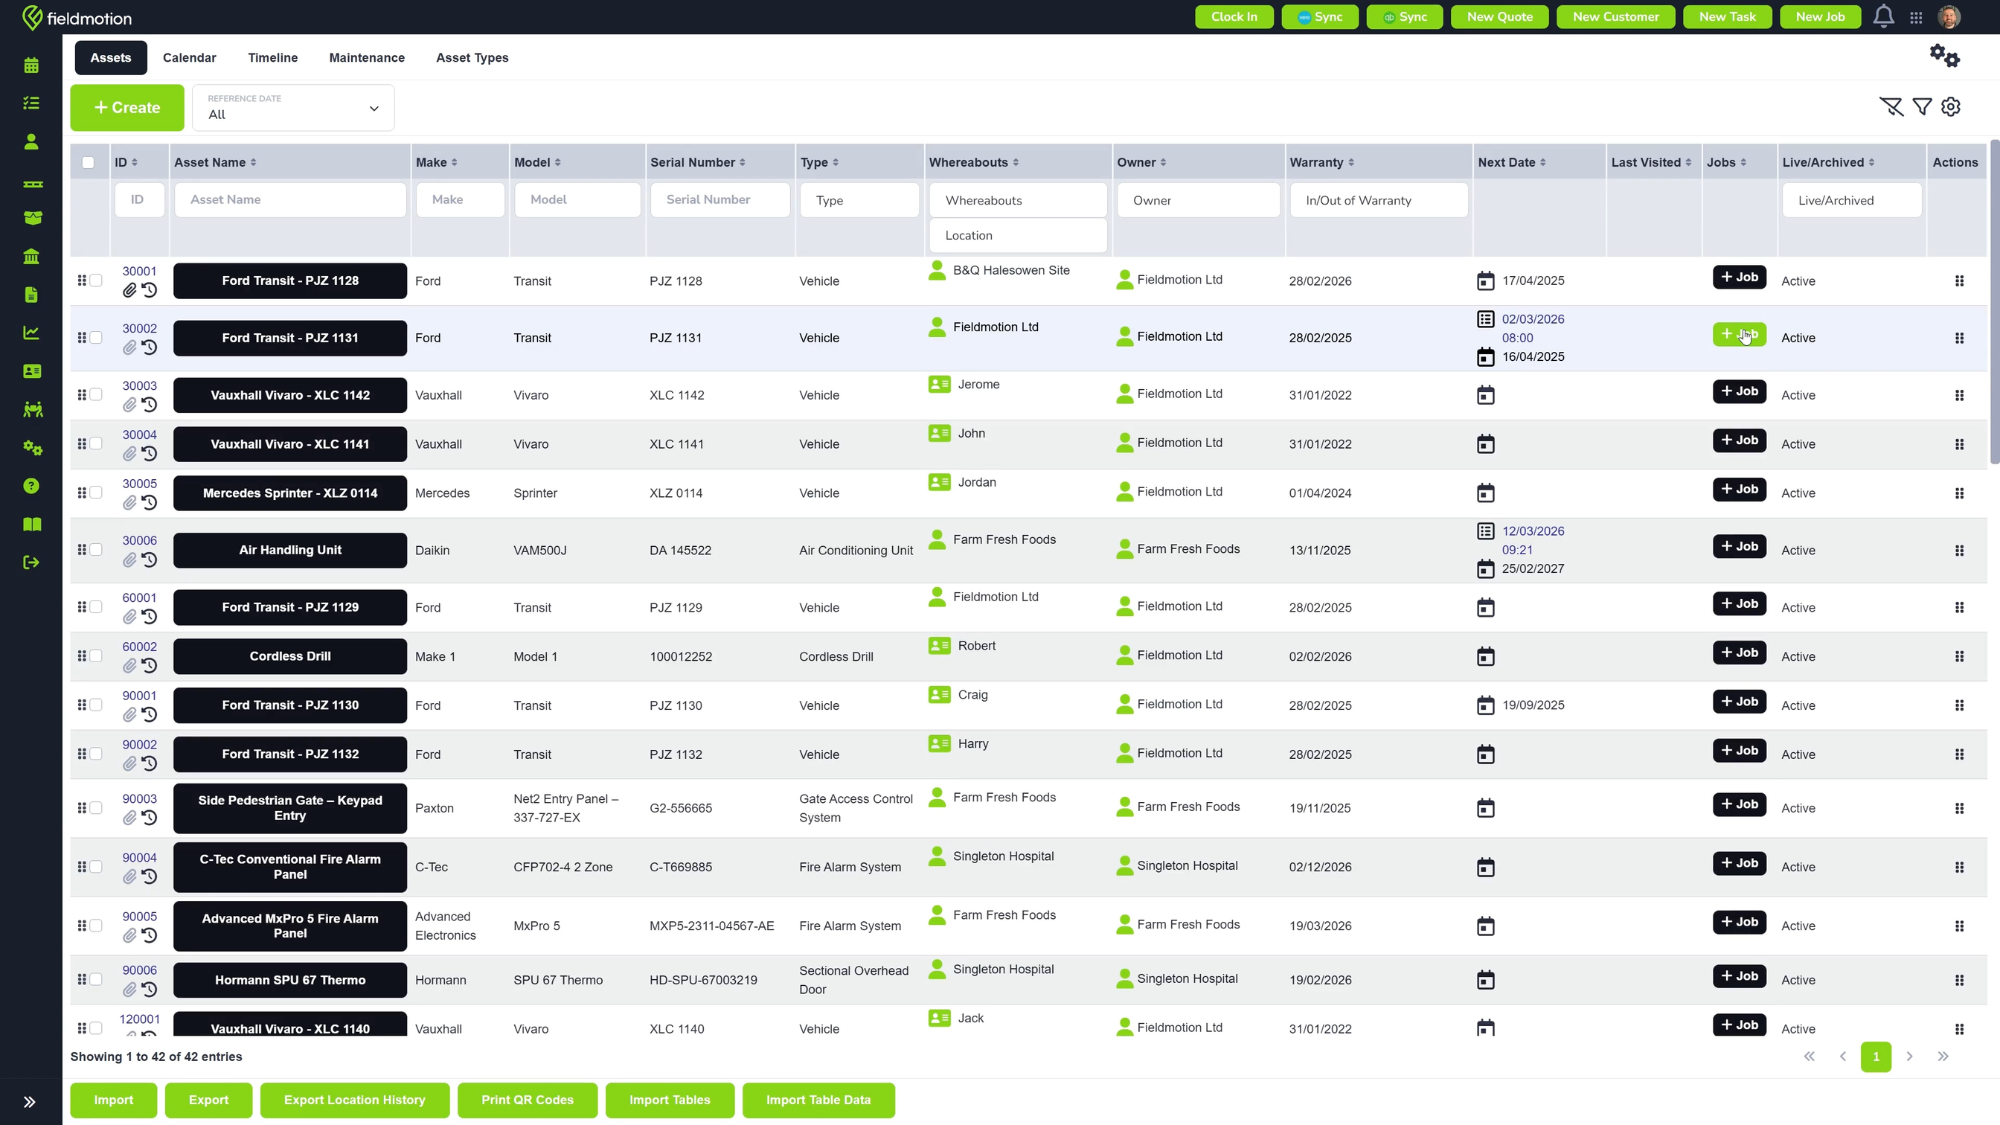2000x1125 pixels.
Task: Open the user profile avatar
Action: click(x=1949, y=17)
